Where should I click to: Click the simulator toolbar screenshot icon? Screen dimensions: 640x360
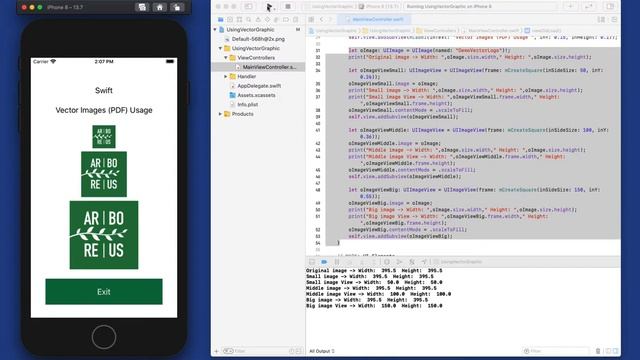(142, 7)
